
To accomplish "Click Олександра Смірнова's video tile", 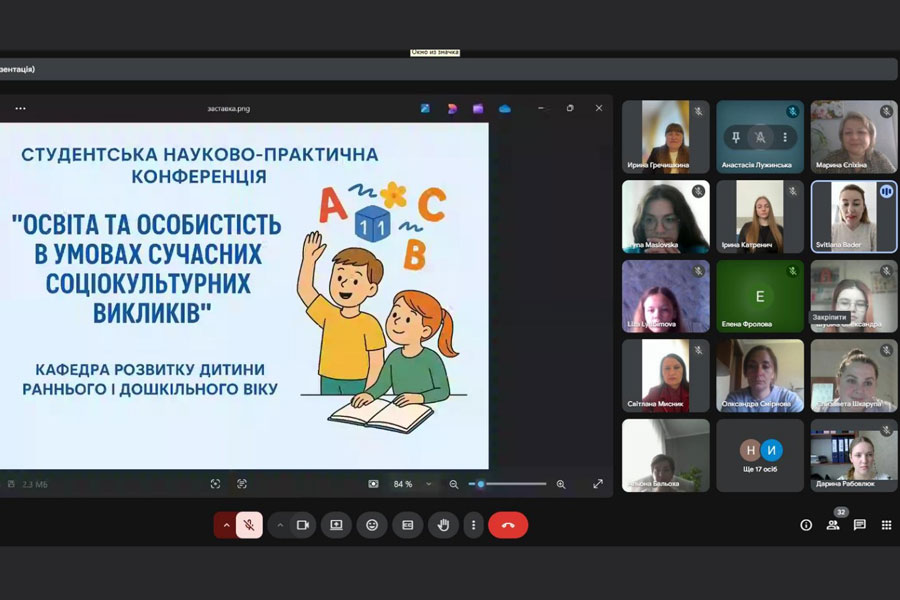I will pos(760,376).
